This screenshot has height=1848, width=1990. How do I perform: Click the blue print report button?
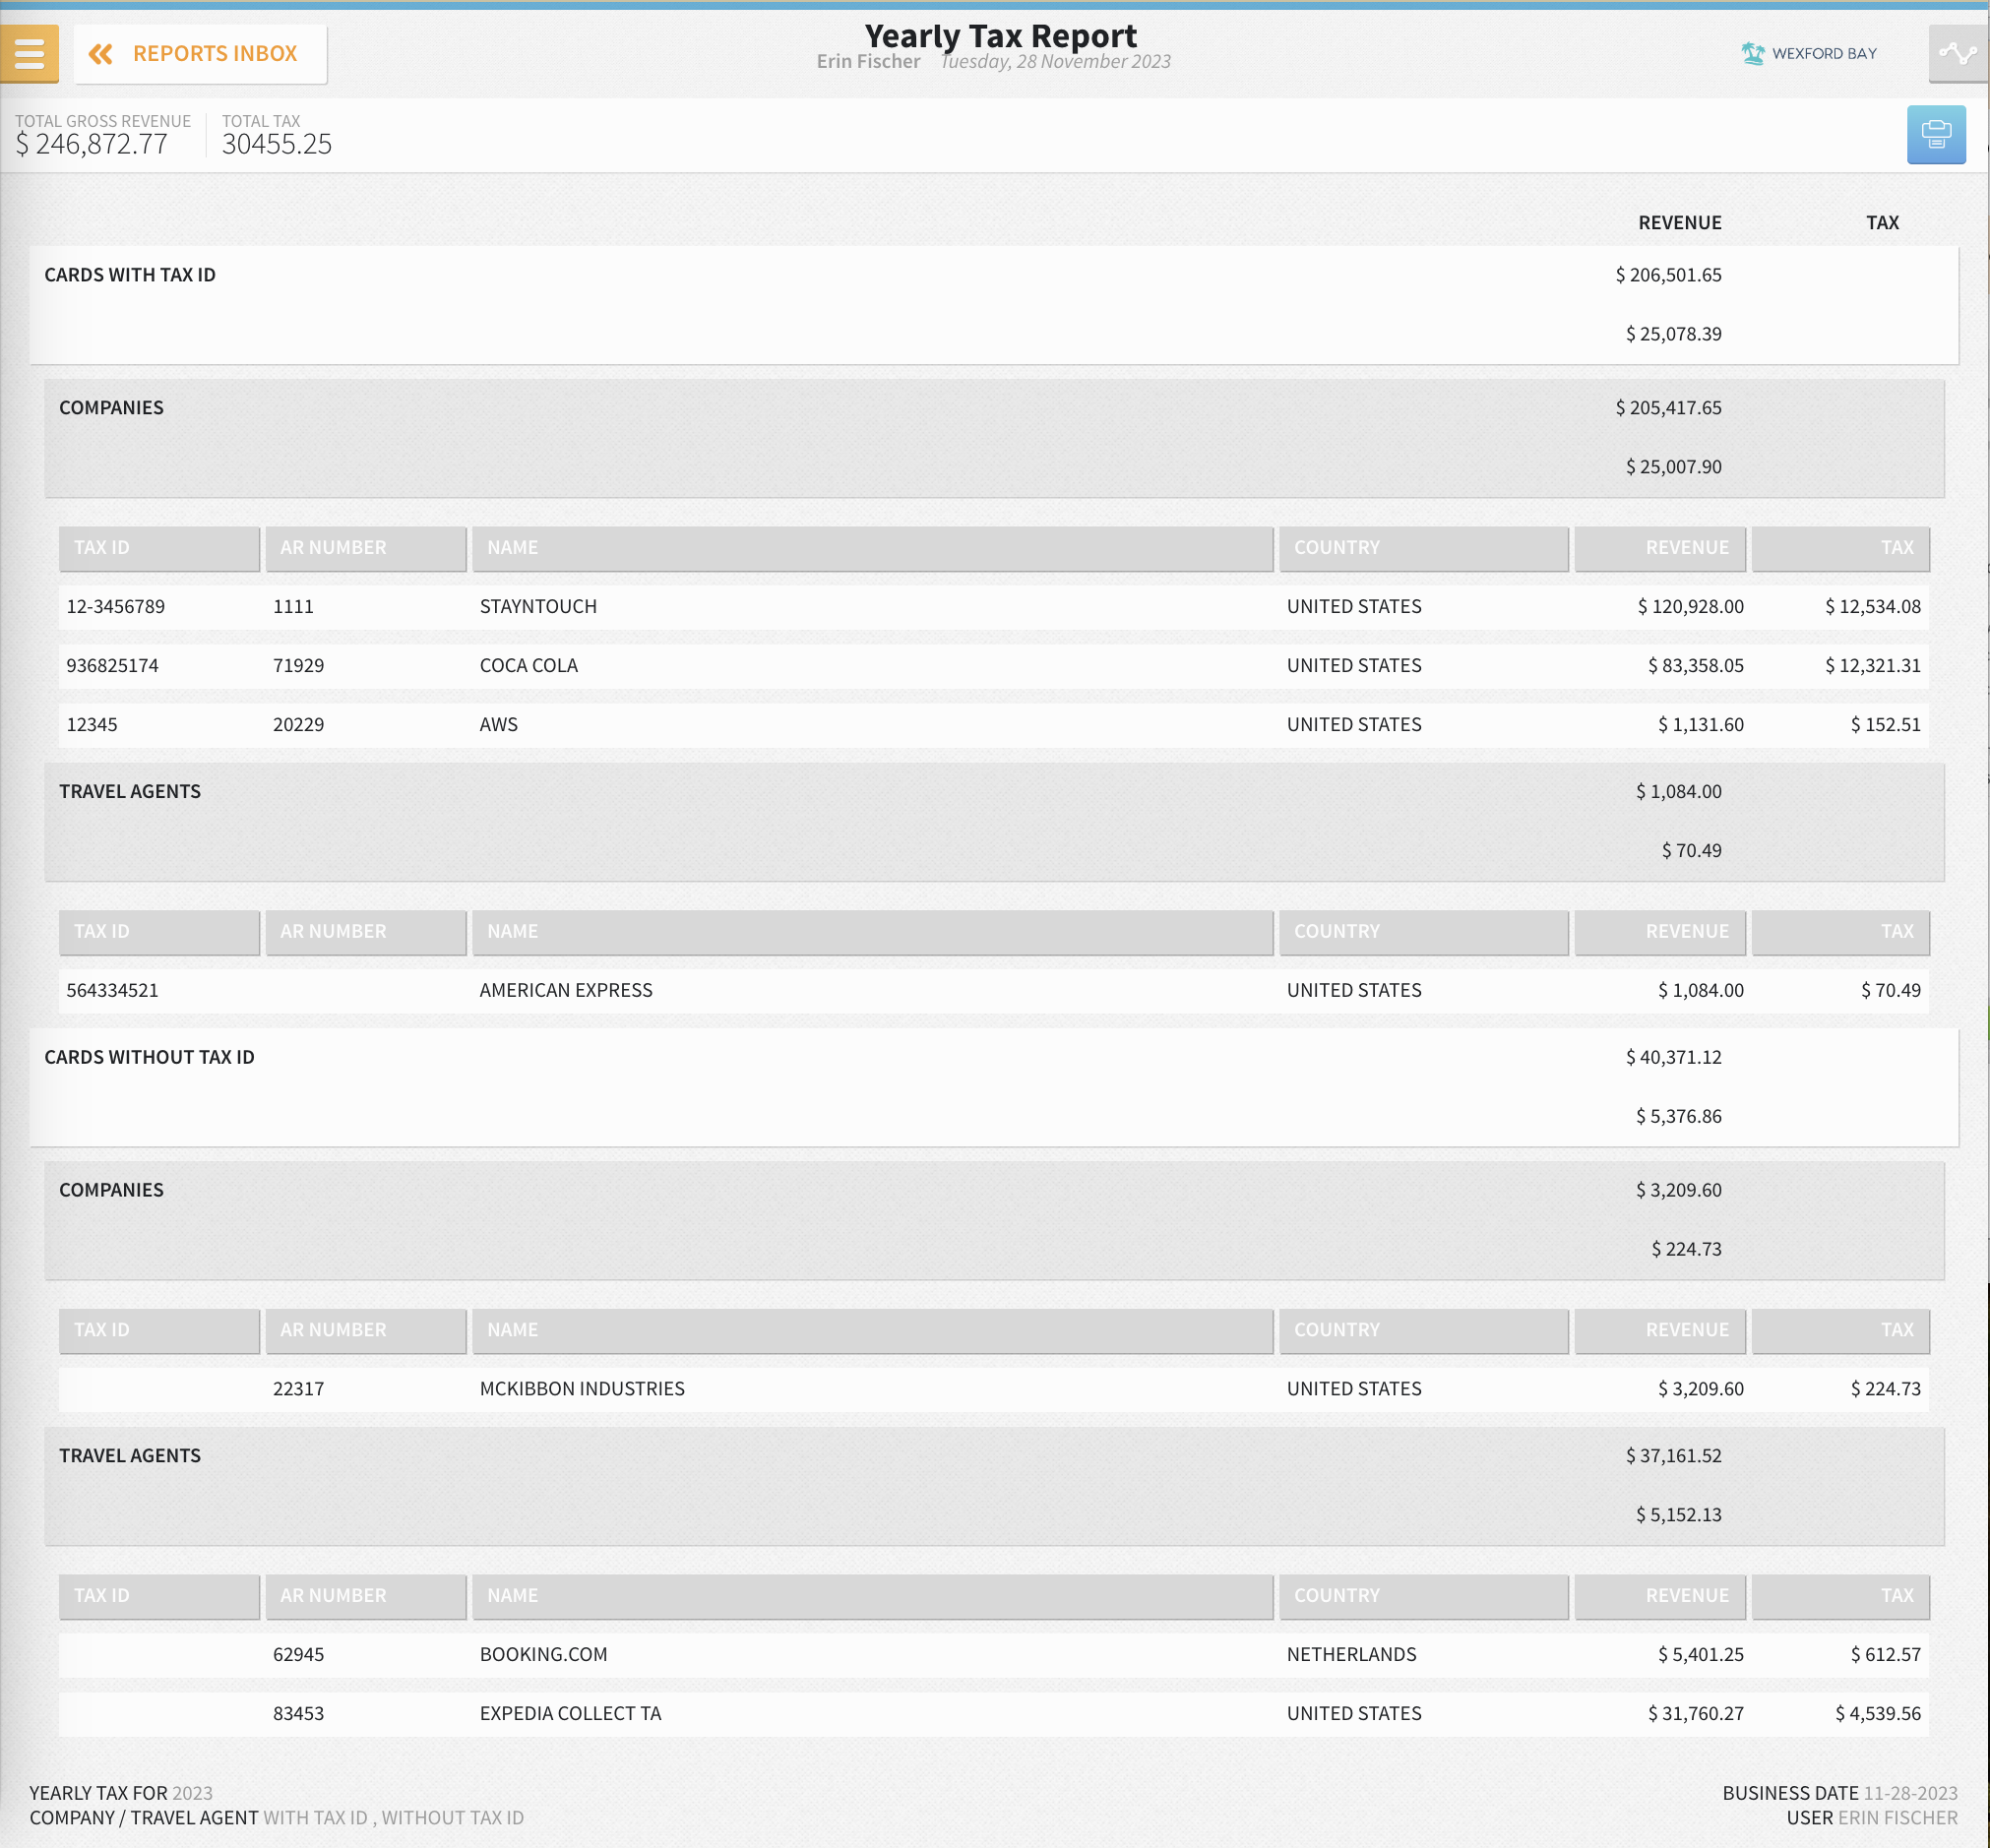(x=1935, y=134)
